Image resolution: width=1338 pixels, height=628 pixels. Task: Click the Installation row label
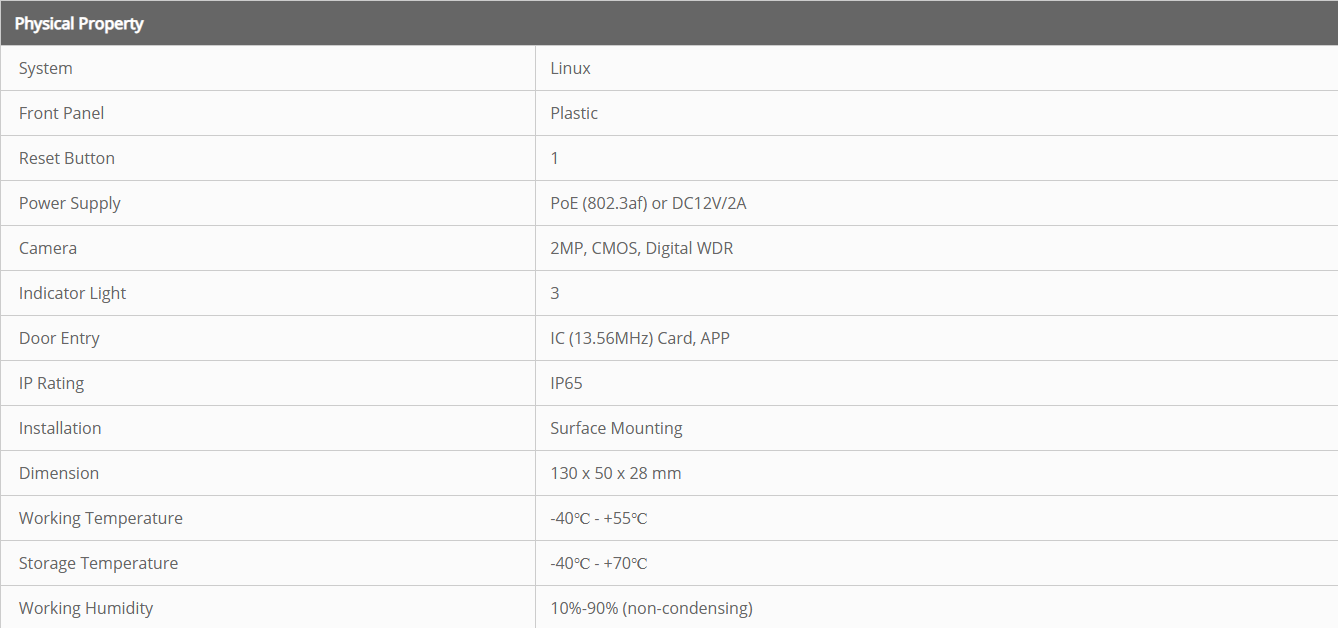60,428
